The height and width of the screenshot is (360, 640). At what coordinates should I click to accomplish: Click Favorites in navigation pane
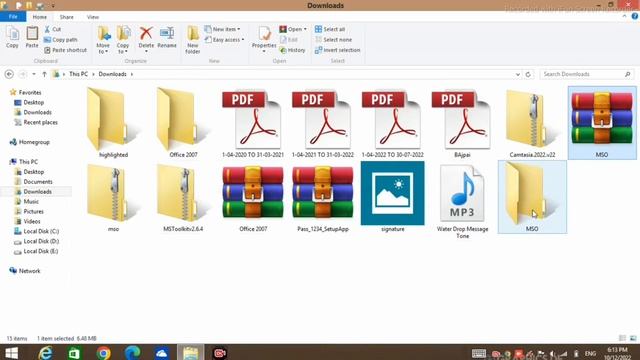point(30,93)
